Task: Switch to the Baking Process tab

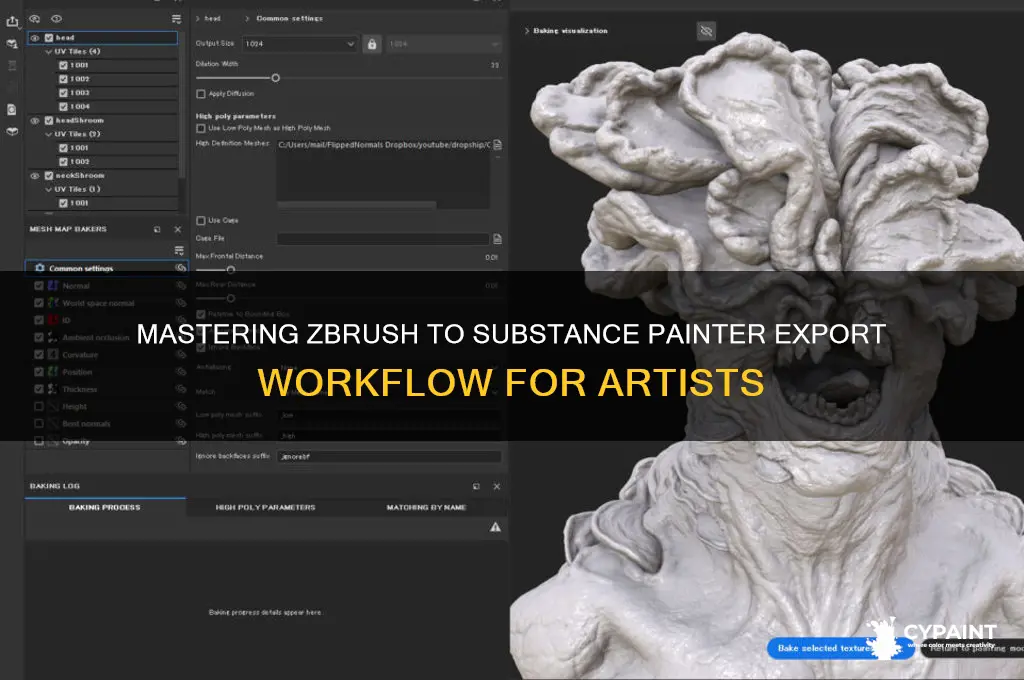Action: click(104, 507)
